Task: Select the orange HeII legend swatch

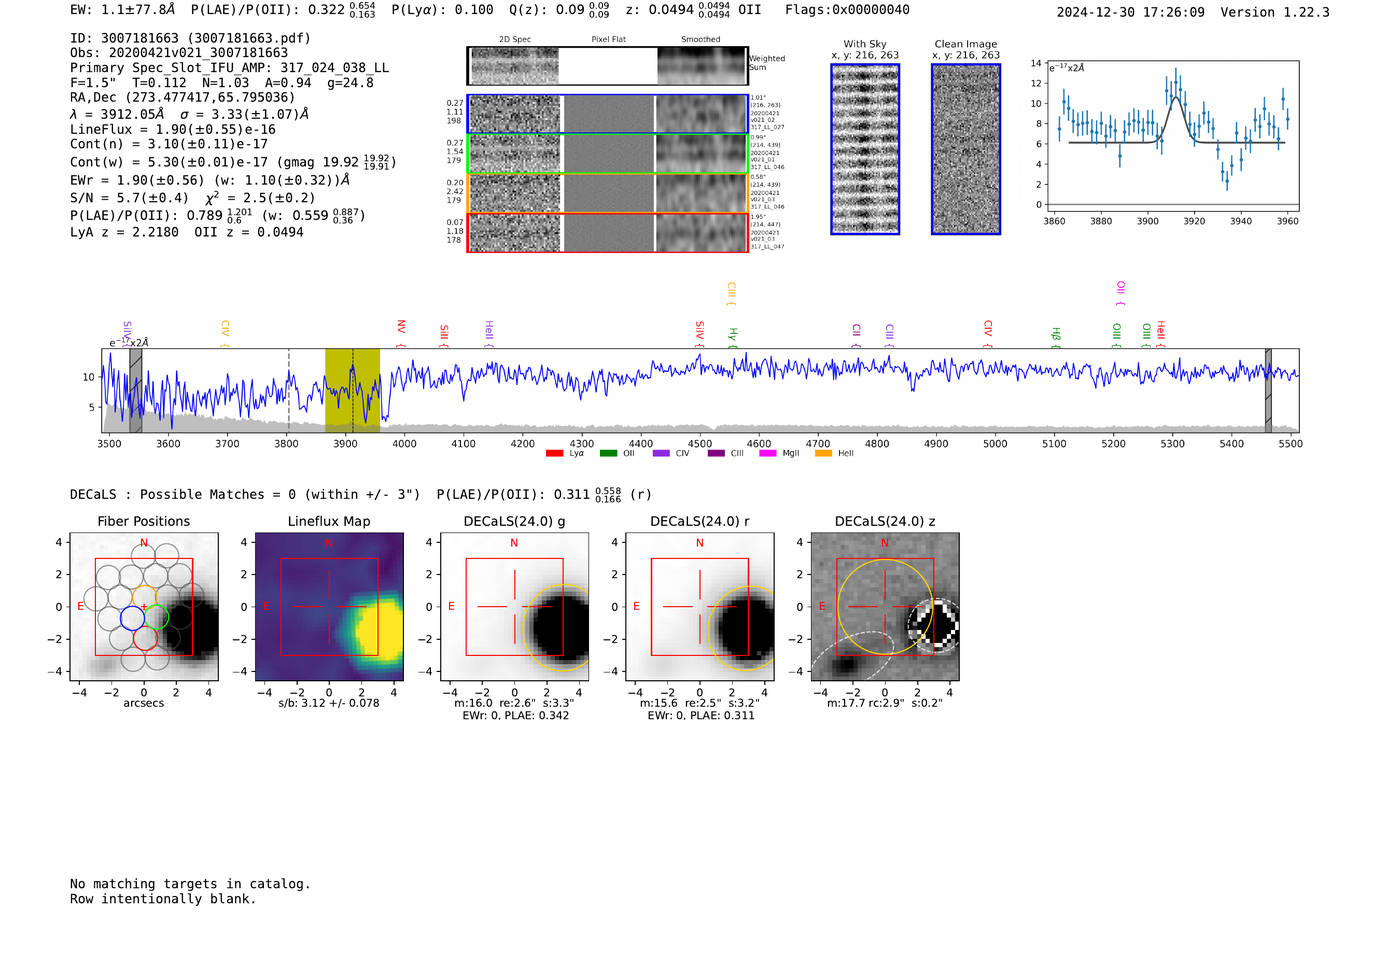Action: pos(823,454)
